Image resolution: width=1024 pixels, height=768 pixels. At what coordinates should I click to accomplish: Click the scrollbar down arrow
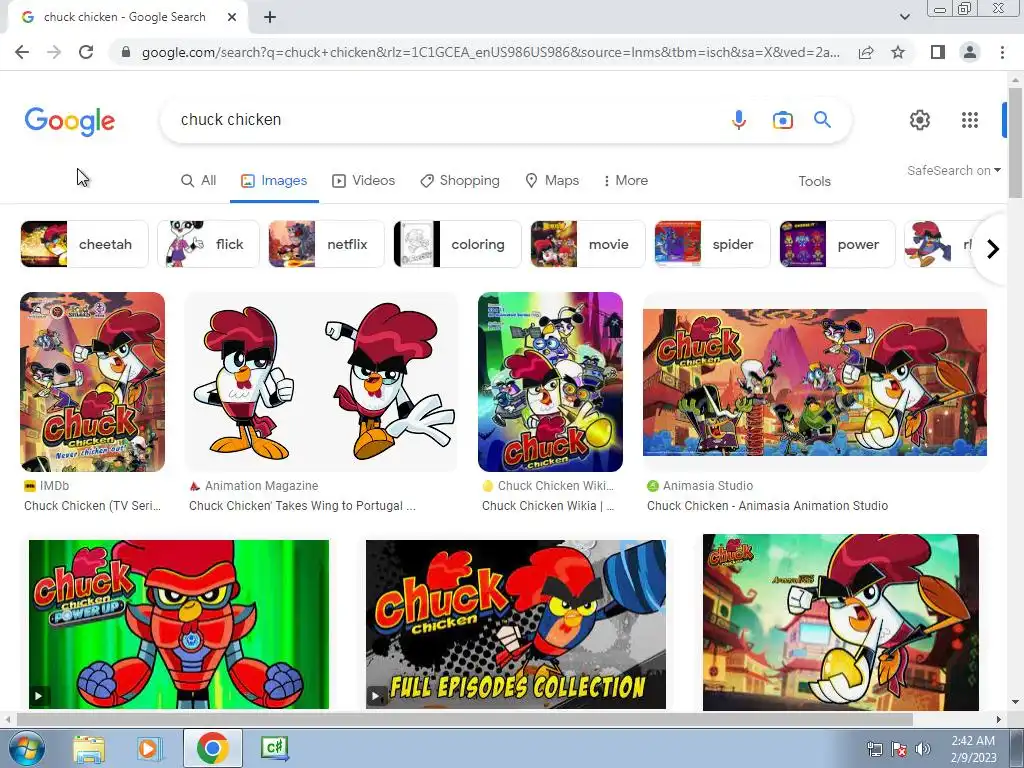coord(1015,702)
